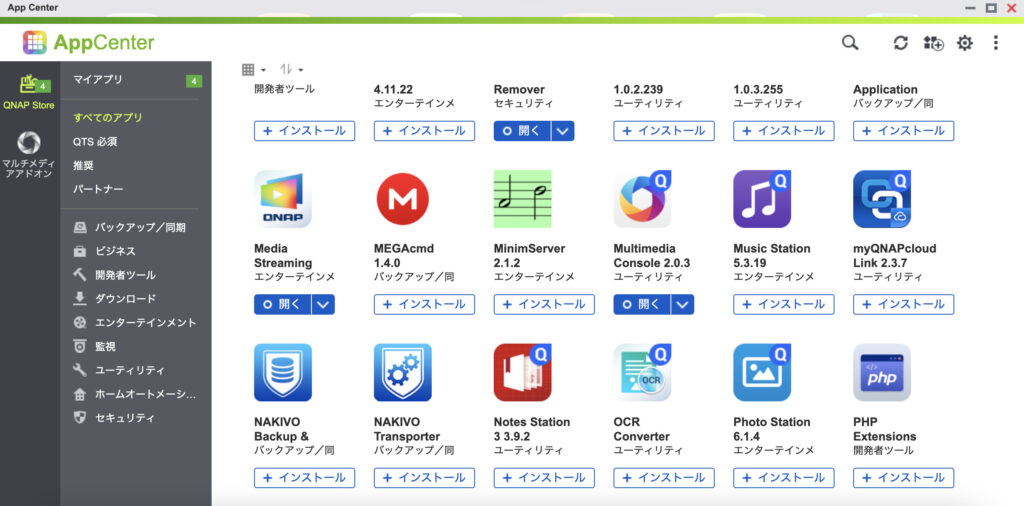The height and width of the screenshot is (506, 1024).
Task: Open the three-dot more menu
Action: coord(995,43)
